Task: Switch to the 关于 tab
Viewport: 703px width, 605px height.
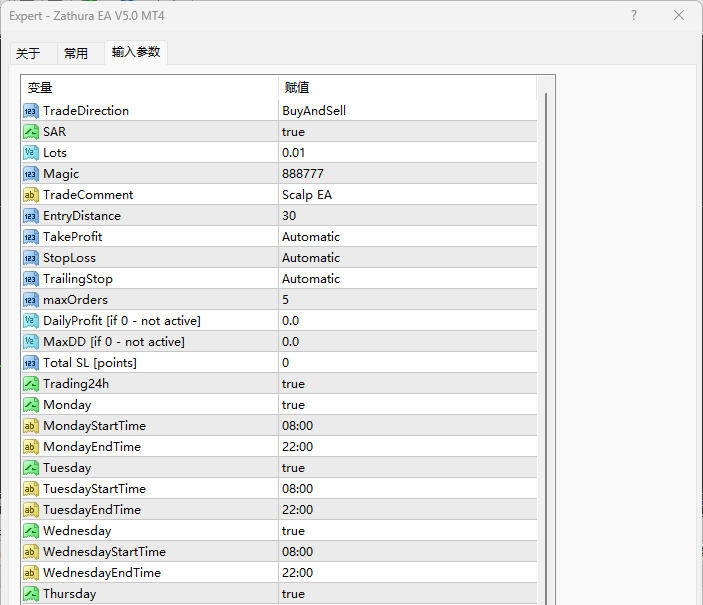Action: (28, 54)
